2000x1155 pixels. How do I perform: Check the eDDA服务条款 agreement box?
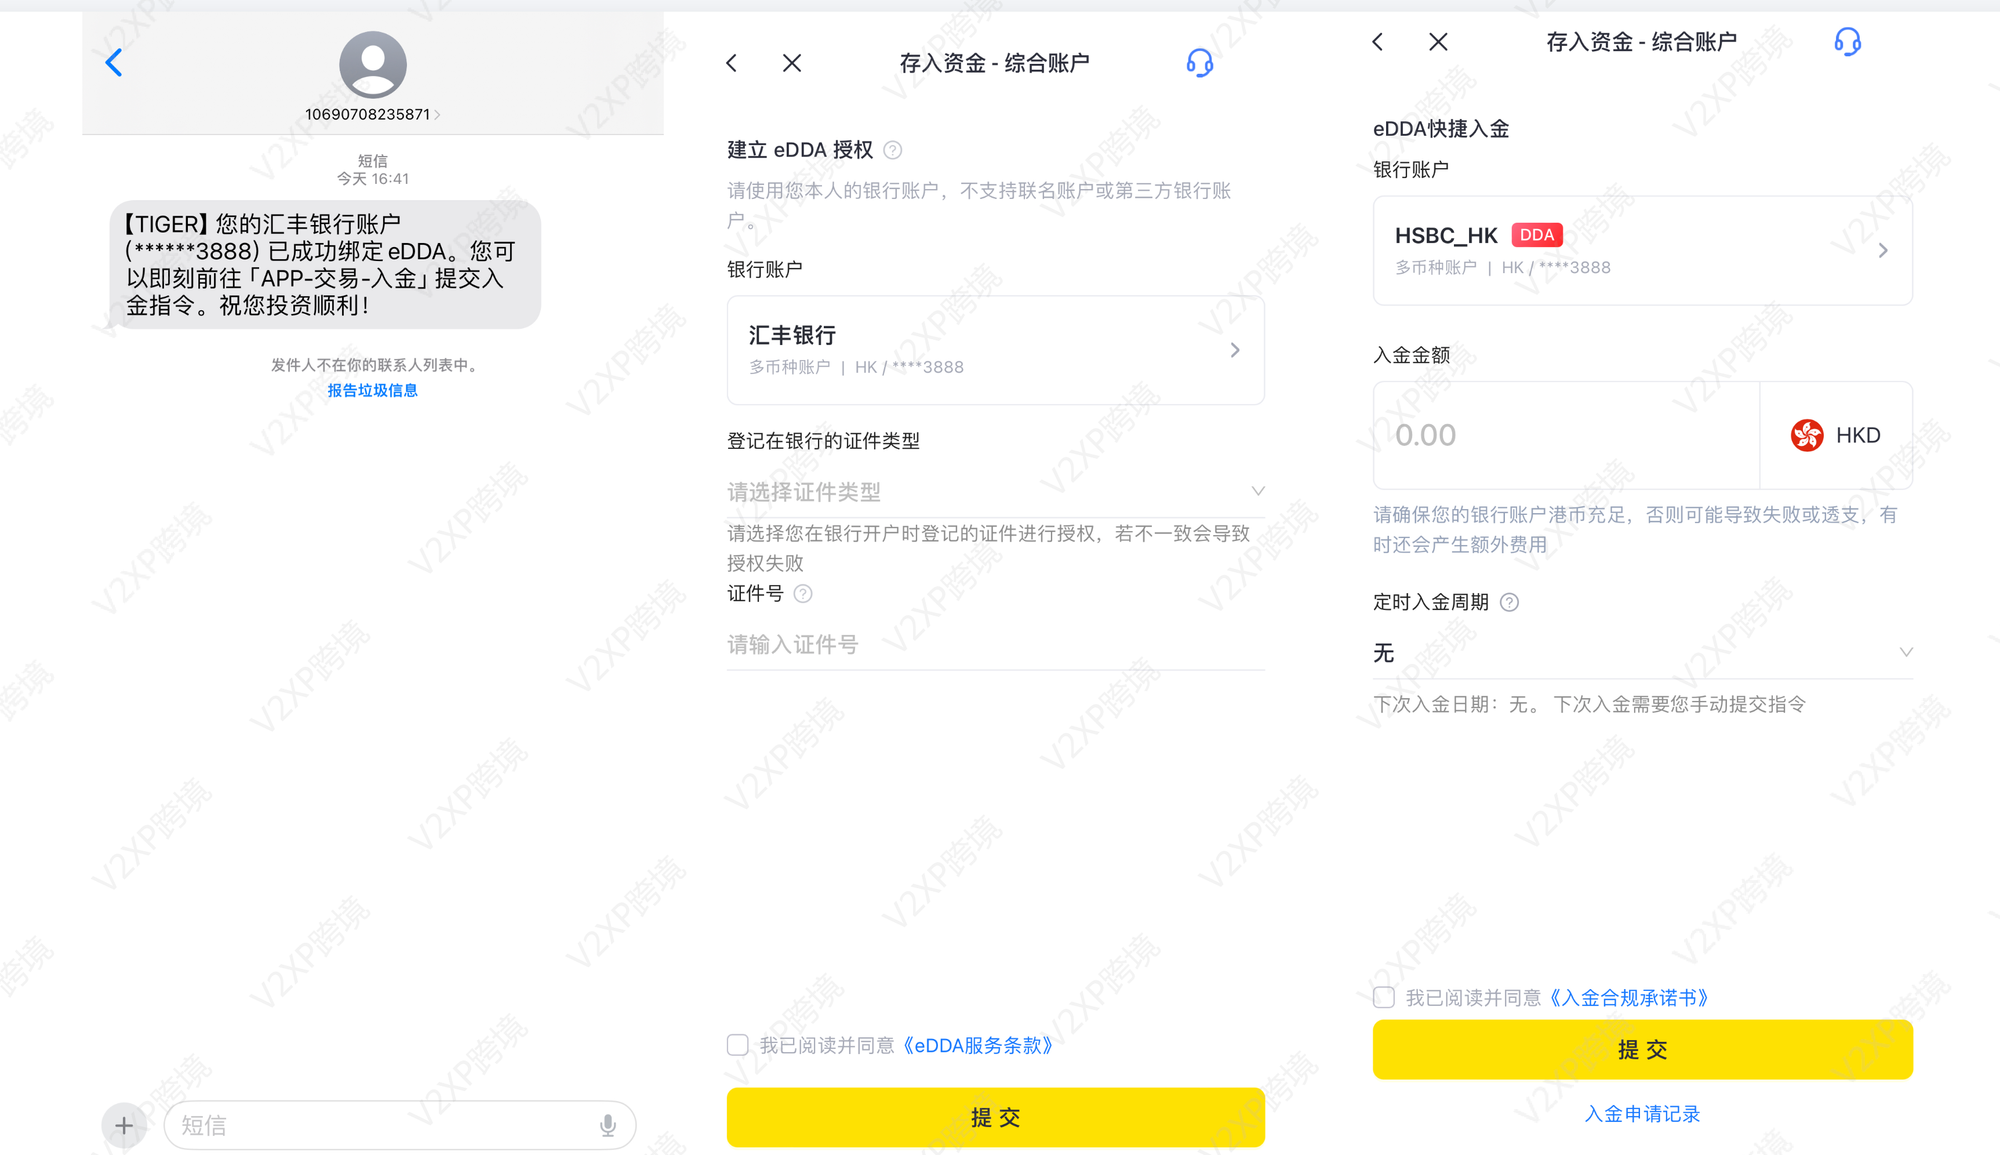coord(738,1045)
